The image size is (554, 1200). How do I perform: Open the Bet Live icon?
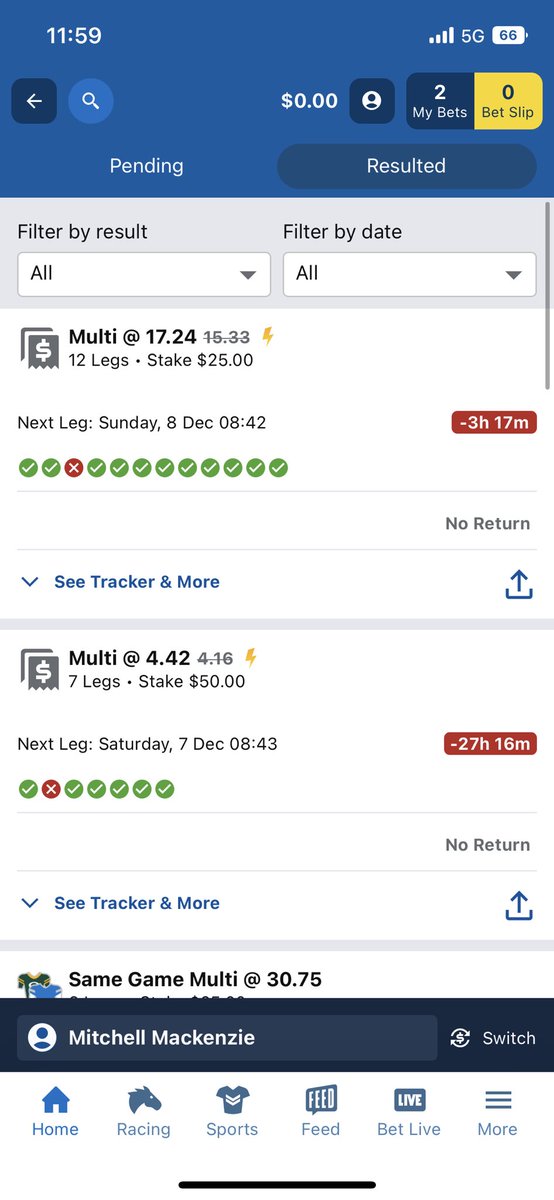coord(409,1101)
